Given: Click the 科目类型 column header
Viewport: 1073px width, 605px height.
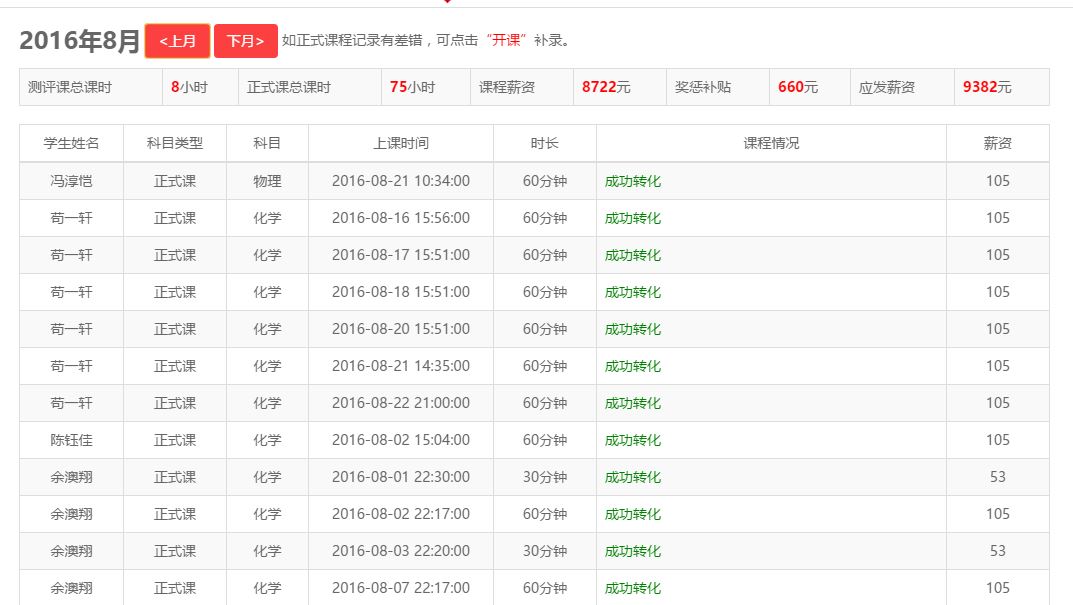Looking at the screenshot, I should (x=175, y=143).
